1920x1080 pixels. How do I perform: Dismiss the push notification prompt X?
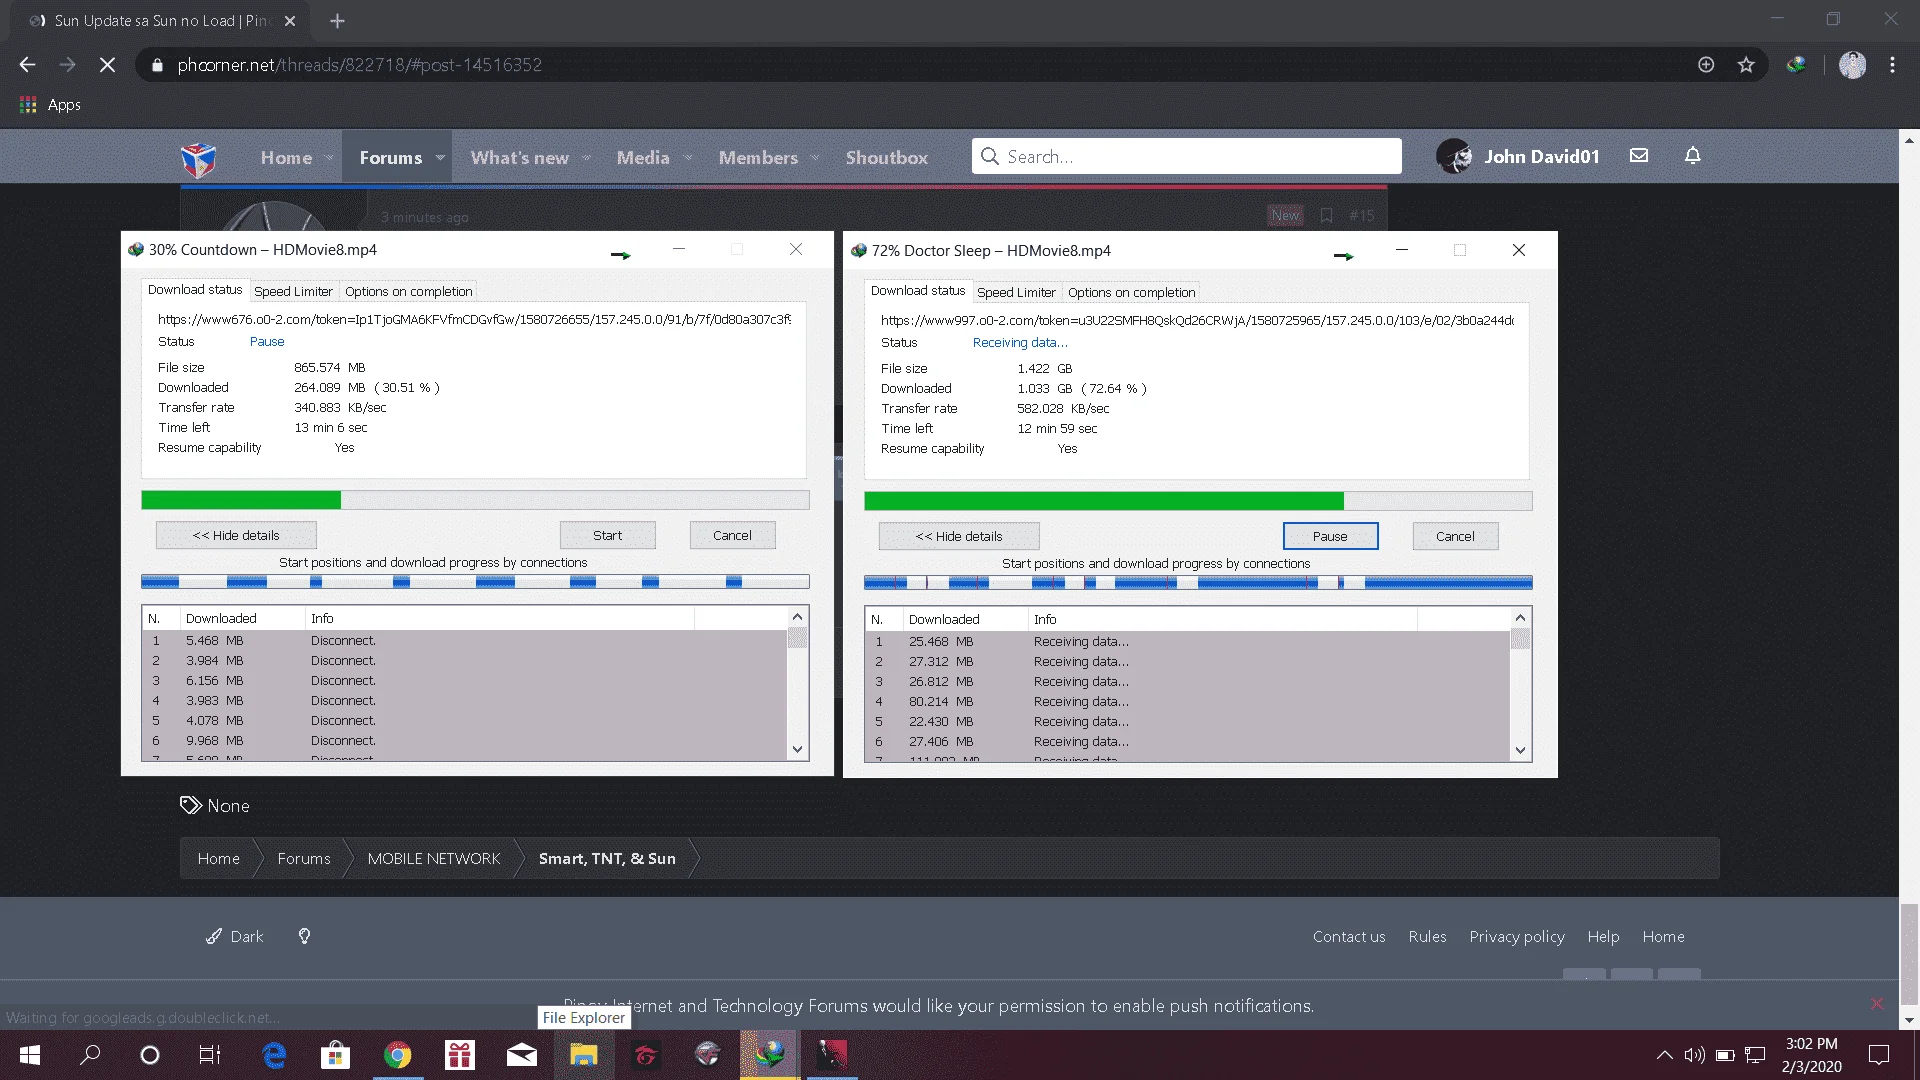1877,1003
